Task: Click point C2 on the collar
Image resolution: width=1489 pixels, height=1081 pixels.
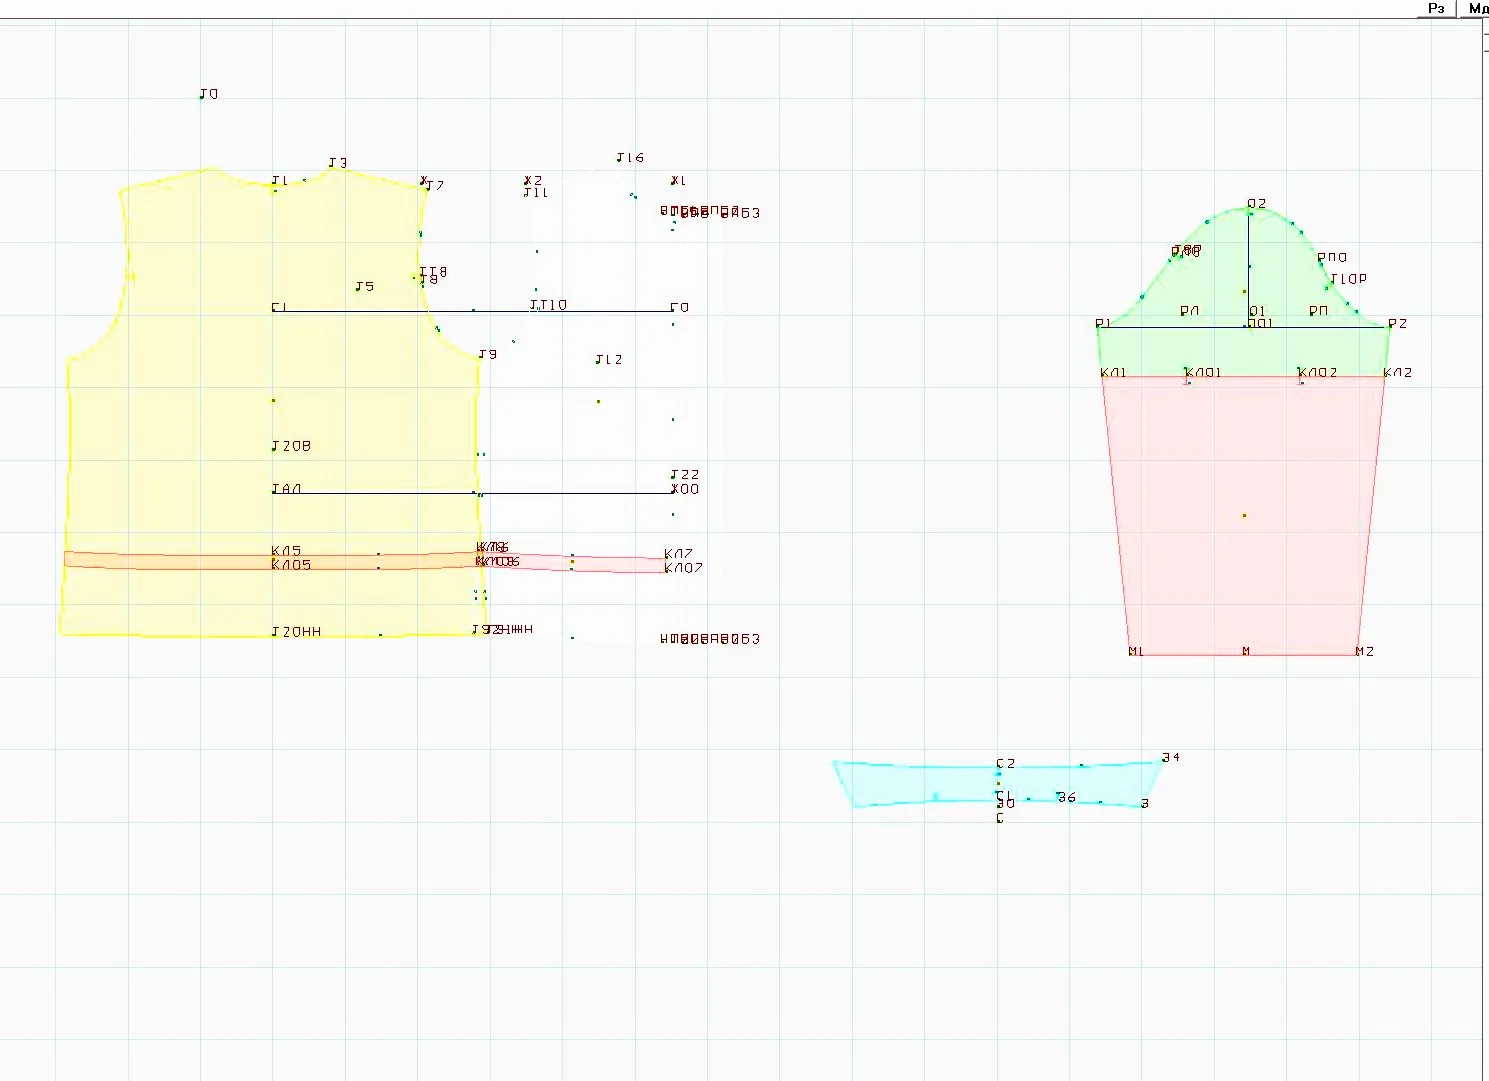Action: pos(999,766)
